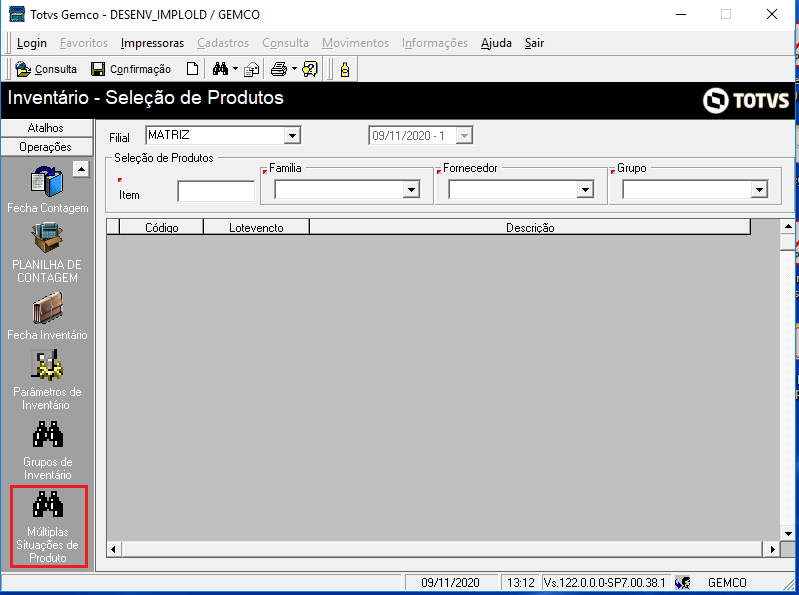Click the status bar time 13:12
The image size is (799, 595).
point(521,582)
